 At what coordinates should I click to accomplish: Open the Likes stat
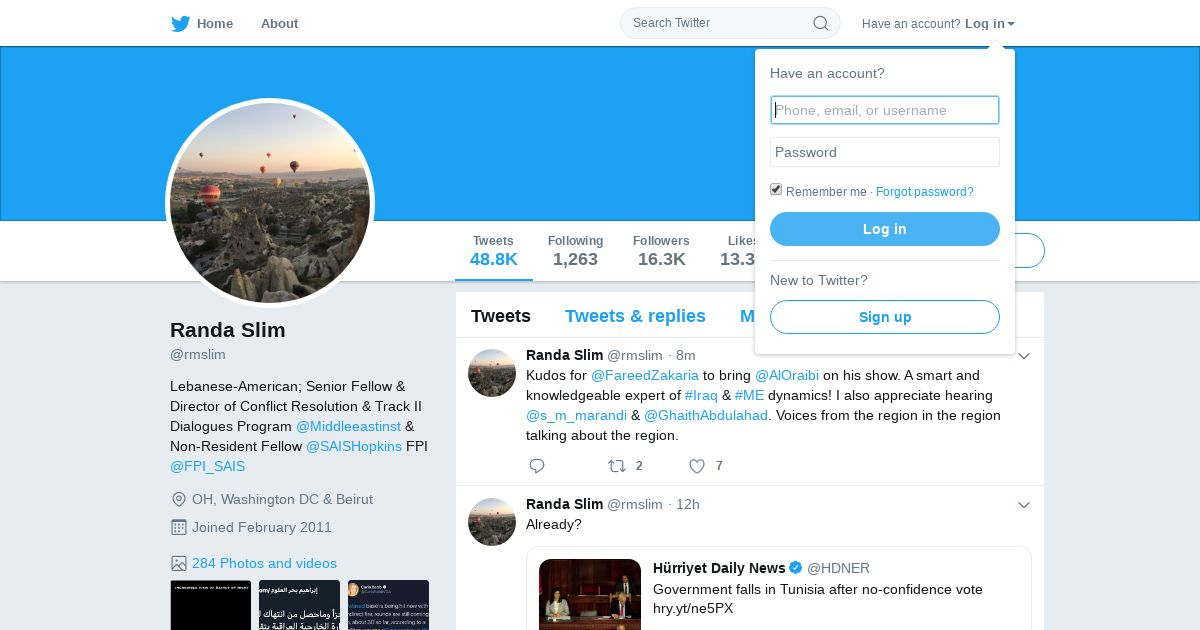pyautogui.click(x=738, y=252)
